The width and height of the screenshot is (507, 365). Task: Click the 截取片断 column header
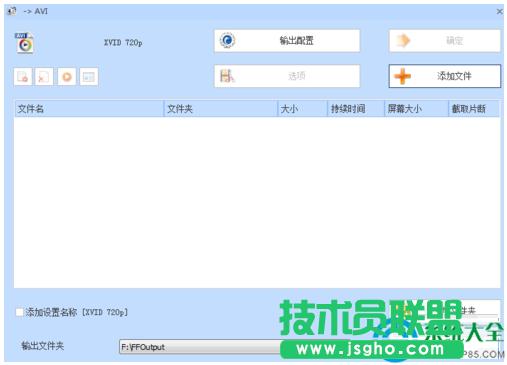point(474,109)
